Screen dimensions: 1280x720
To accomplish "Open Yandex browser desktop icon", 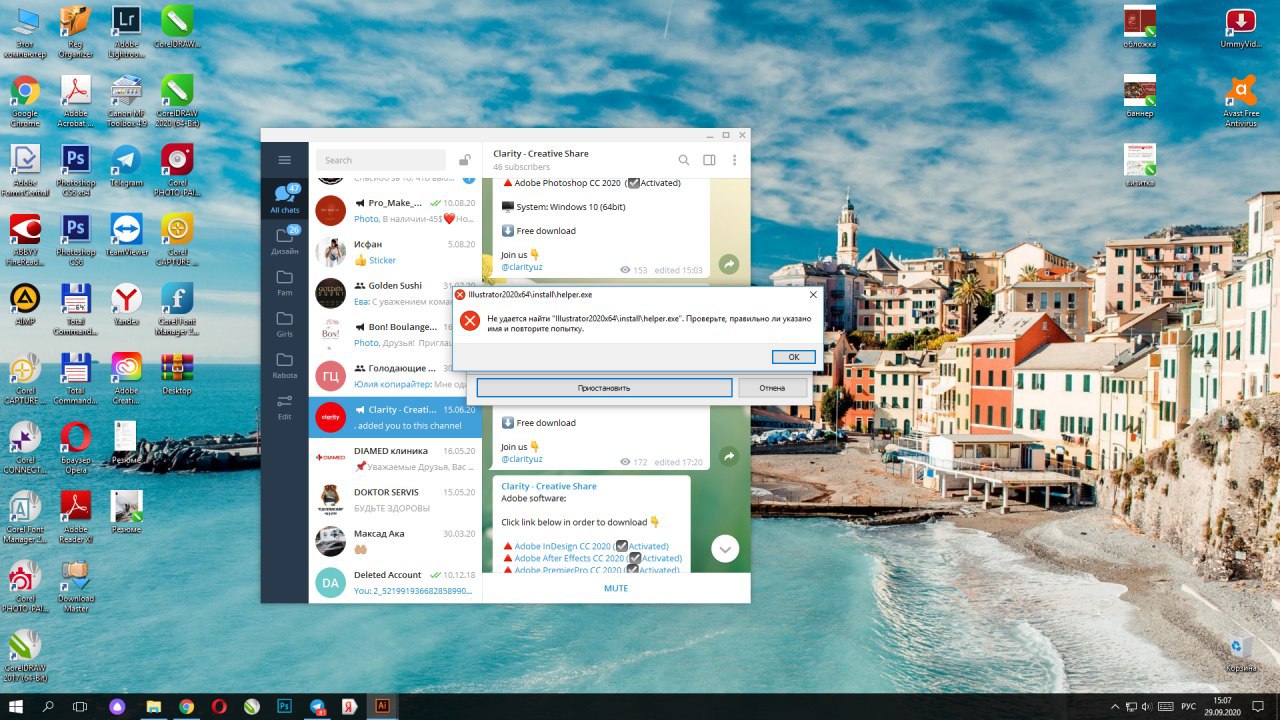I will (126, 306).
